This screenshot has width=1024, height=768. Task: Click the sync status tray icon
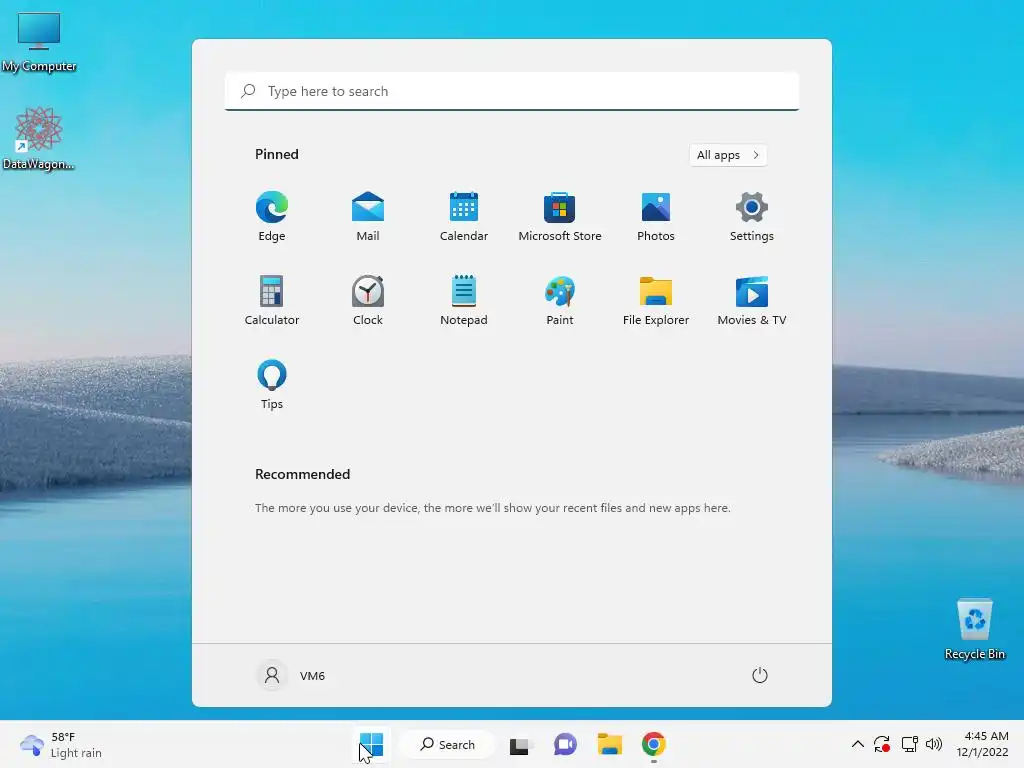point(882,744)
